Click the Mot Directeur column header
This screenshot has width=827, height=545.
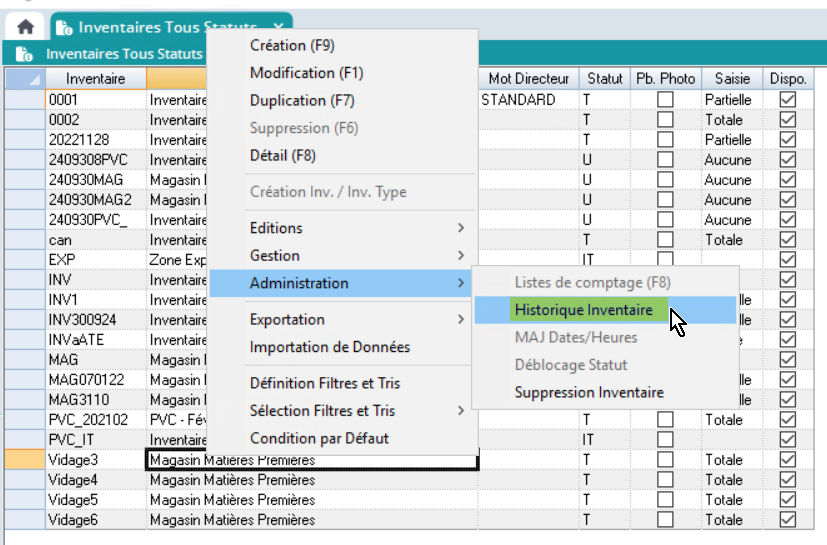[528, 79]
